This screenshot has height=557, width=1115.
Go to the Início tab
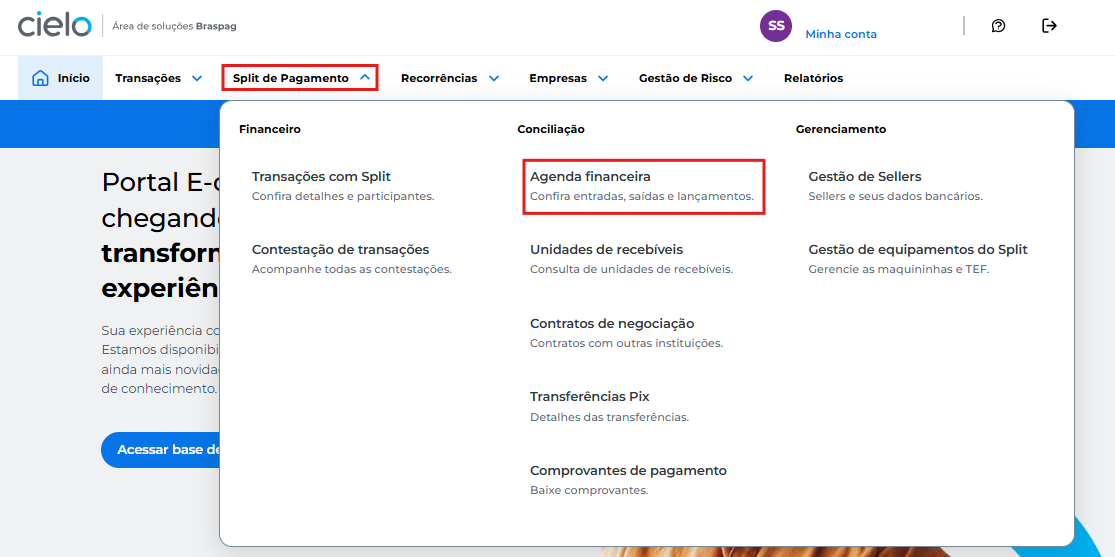point(60,78)
